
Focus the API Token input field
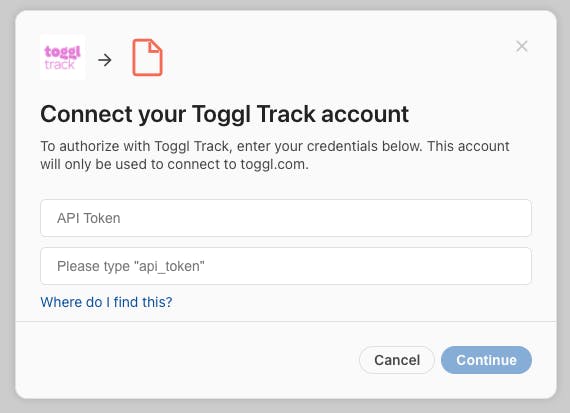(286, 218)
